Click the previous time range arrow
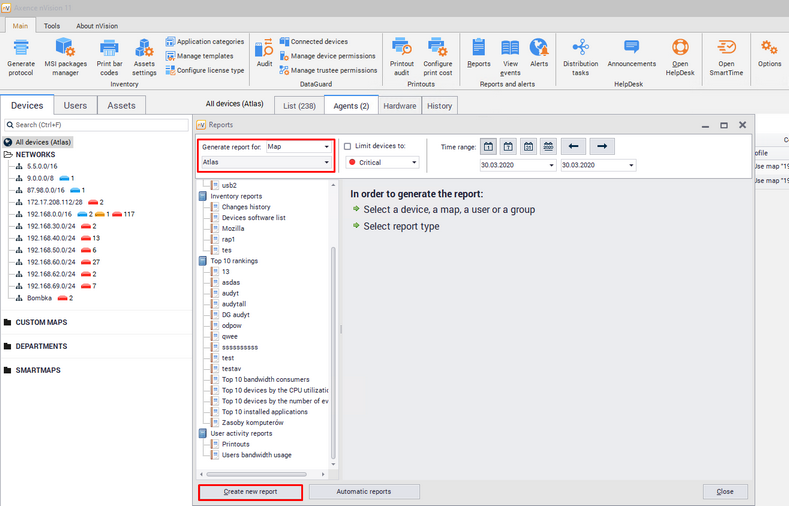This screenshot has height=506, width=789. tap(572, 146)
